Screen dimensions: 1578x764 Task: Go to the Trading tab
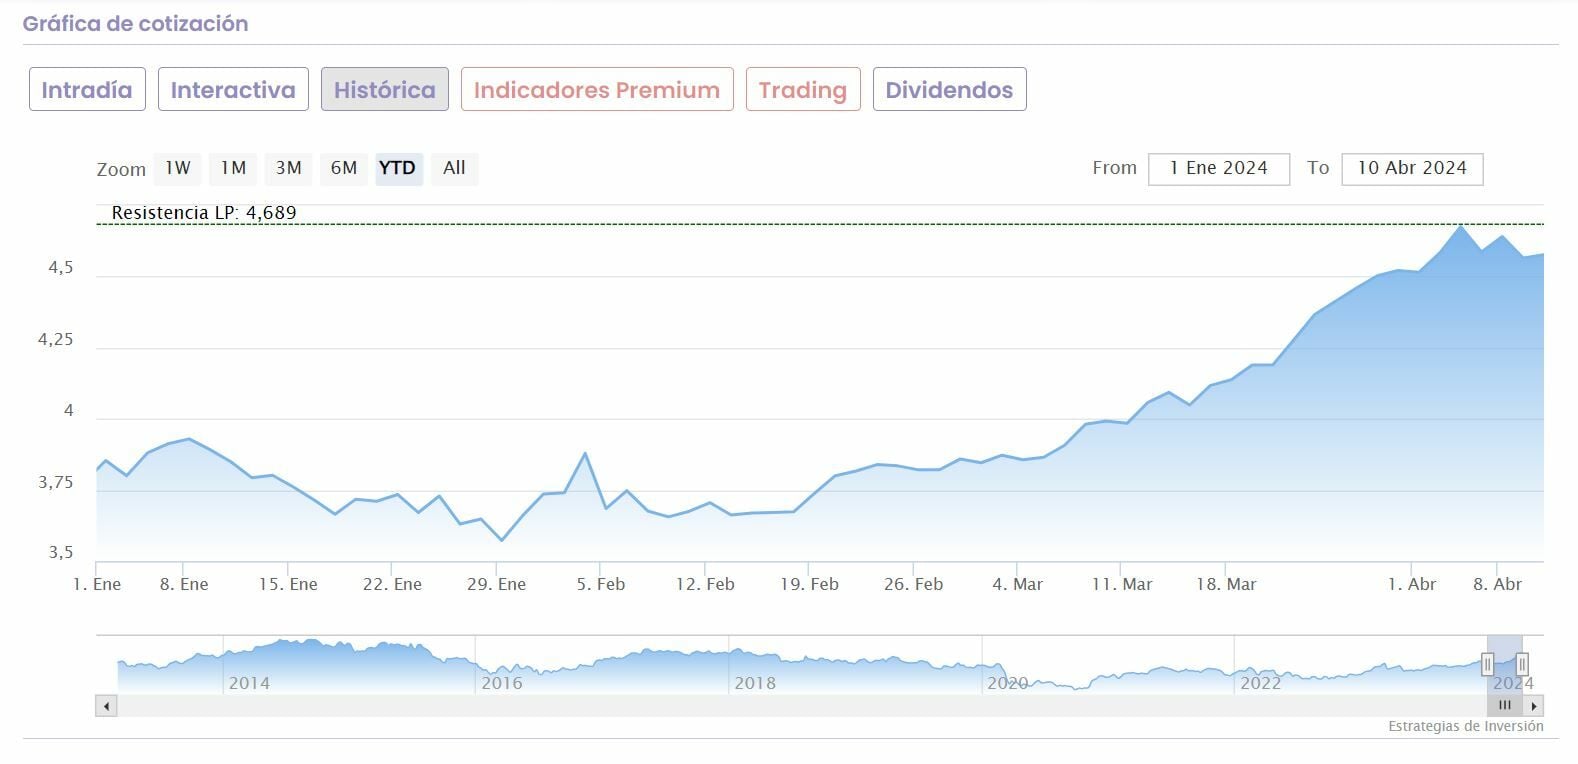pos(803,90)
